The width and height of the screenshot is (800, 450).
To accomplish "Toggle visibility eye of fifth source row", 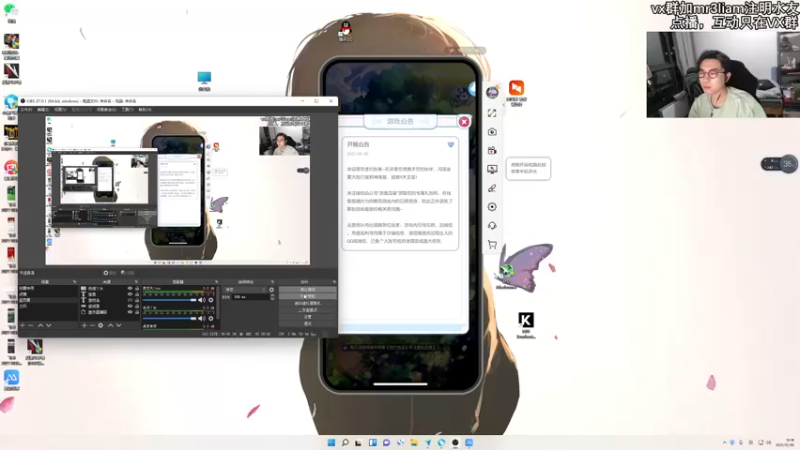I will (x=130, y=312).
